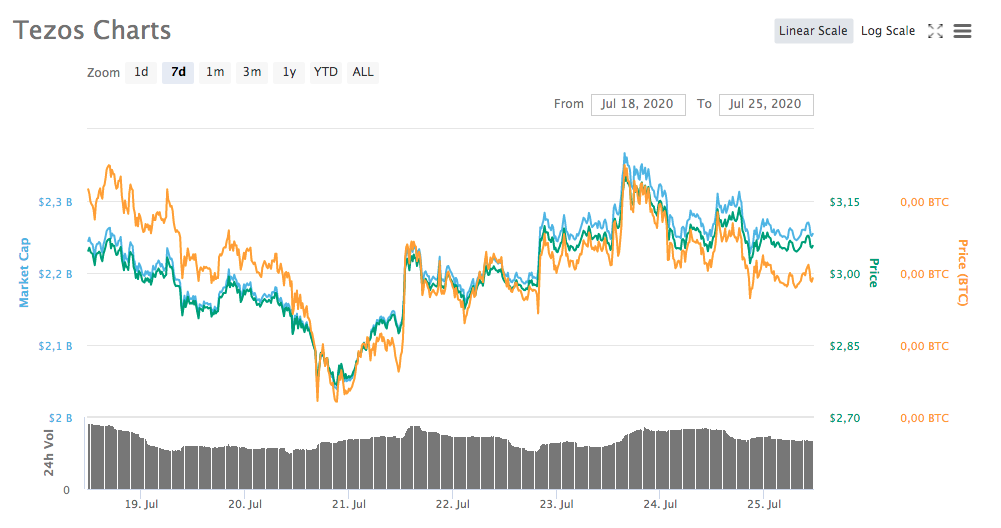Click the Price (BTC) axis title
The width and height of the screenshot is (1001, 528).
963,273
